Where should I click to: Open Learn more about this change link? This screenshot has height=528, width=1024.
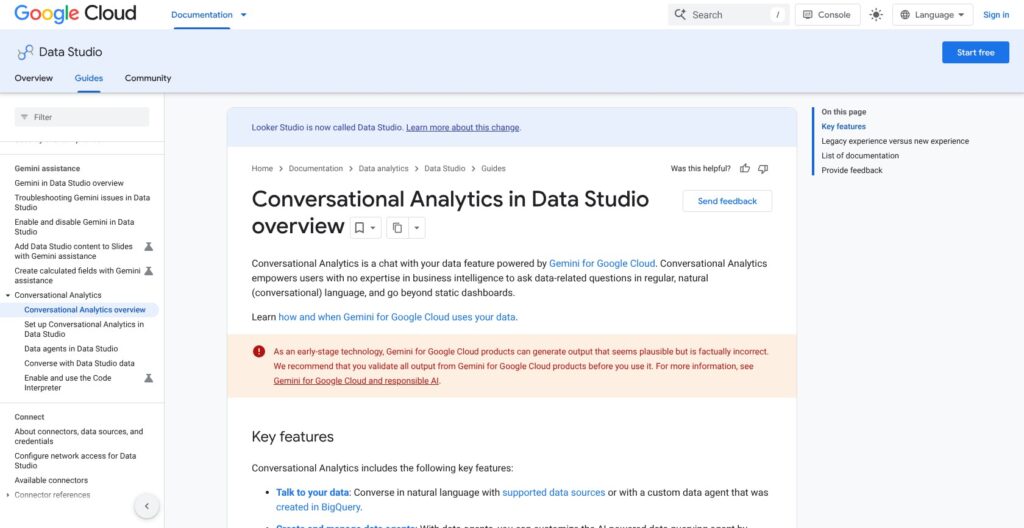[462, 127]
